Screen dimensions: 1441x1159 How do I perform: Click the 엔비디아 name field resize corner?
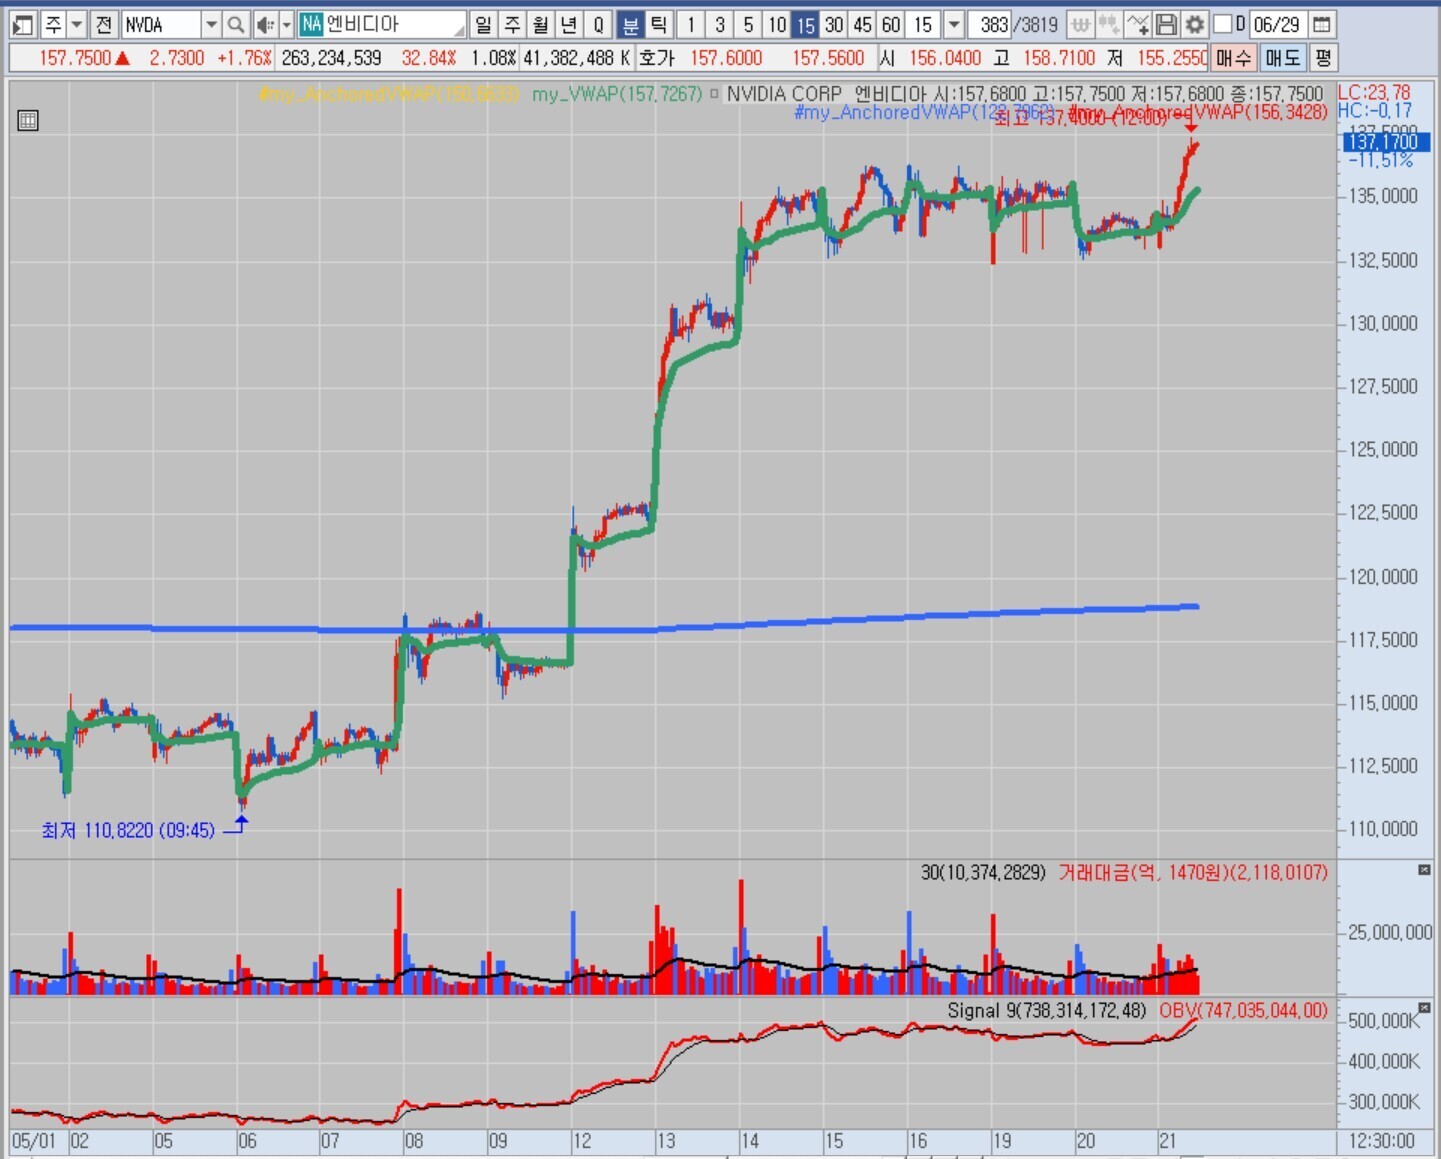pyautogui.click(x=460, y=31)
